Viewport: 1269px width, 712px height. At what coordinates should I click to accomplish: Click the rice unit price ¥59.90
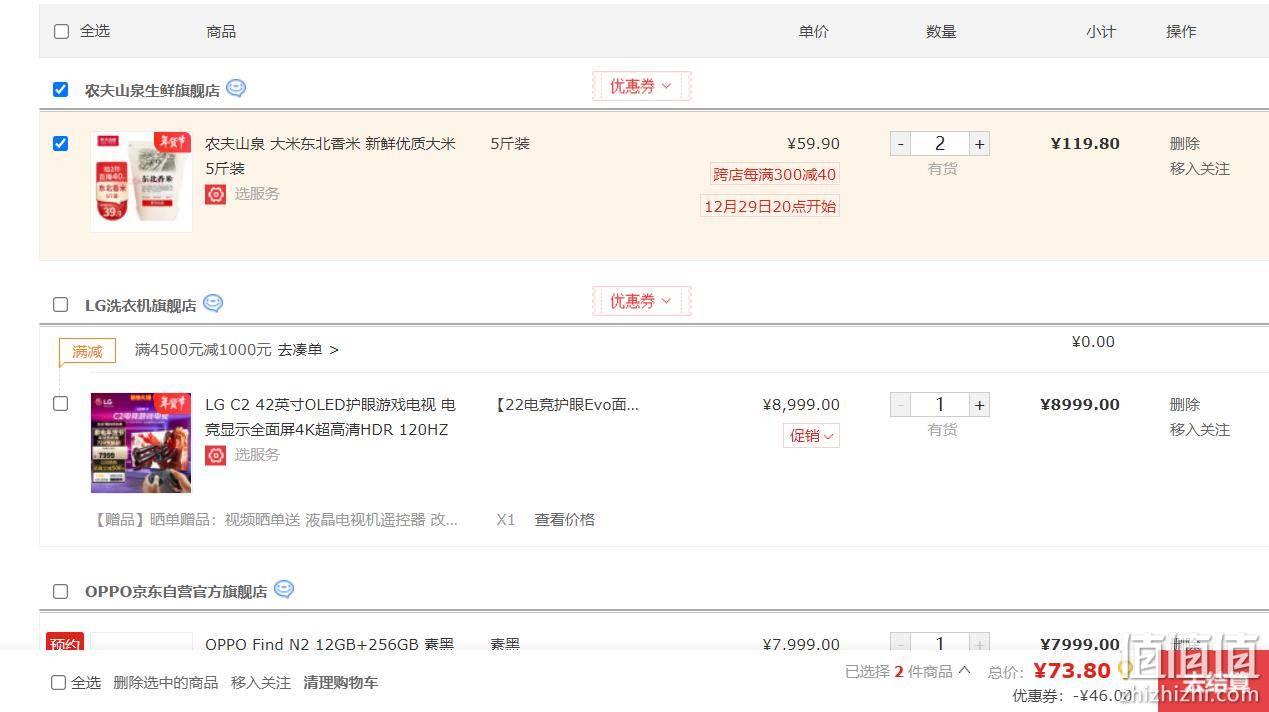[x=813, y=143]
